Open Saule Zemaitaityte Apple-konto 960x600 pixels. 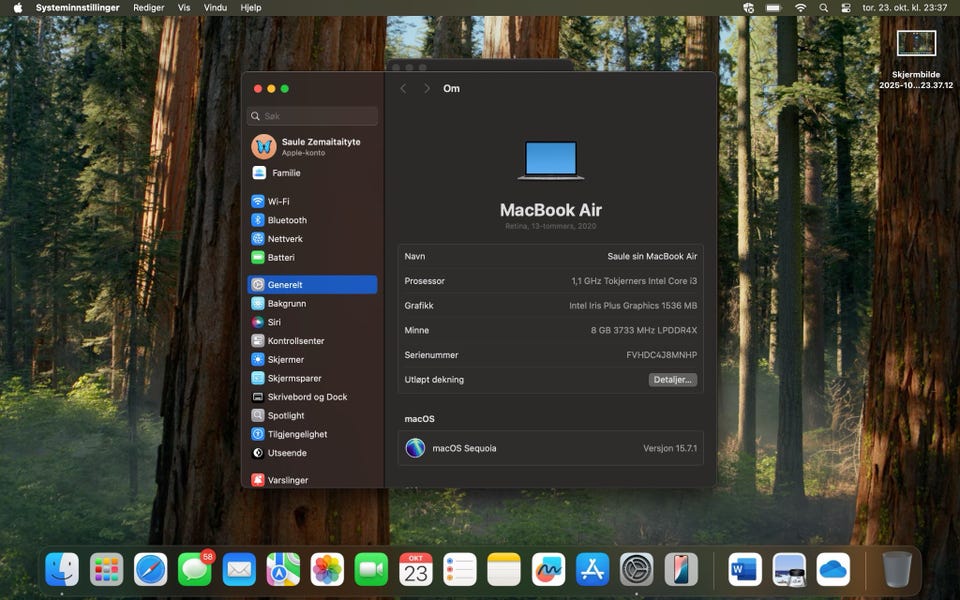(312, 147)
